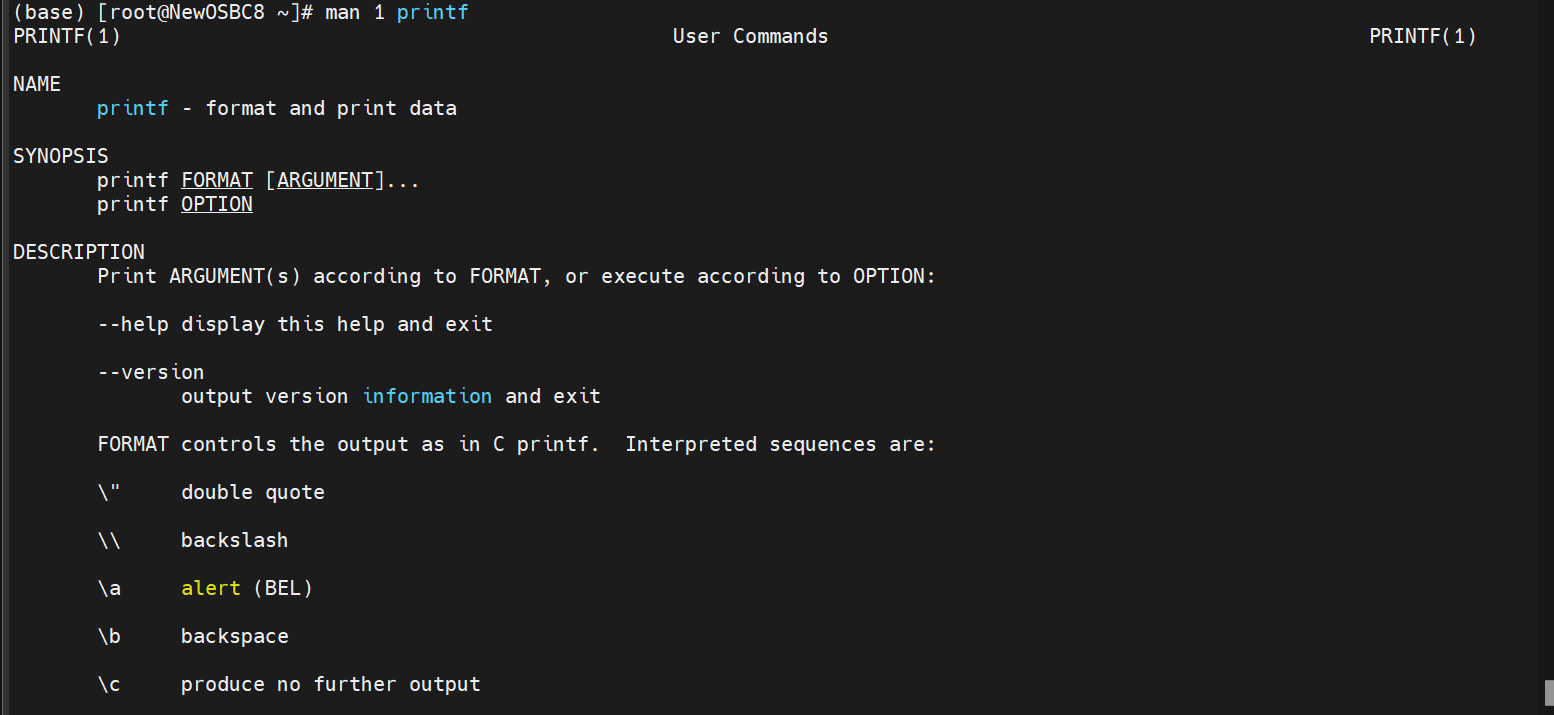This screenshot has width=1554, height=715.
Task: Click the --version option text
Action: click(x=151, y=373)
